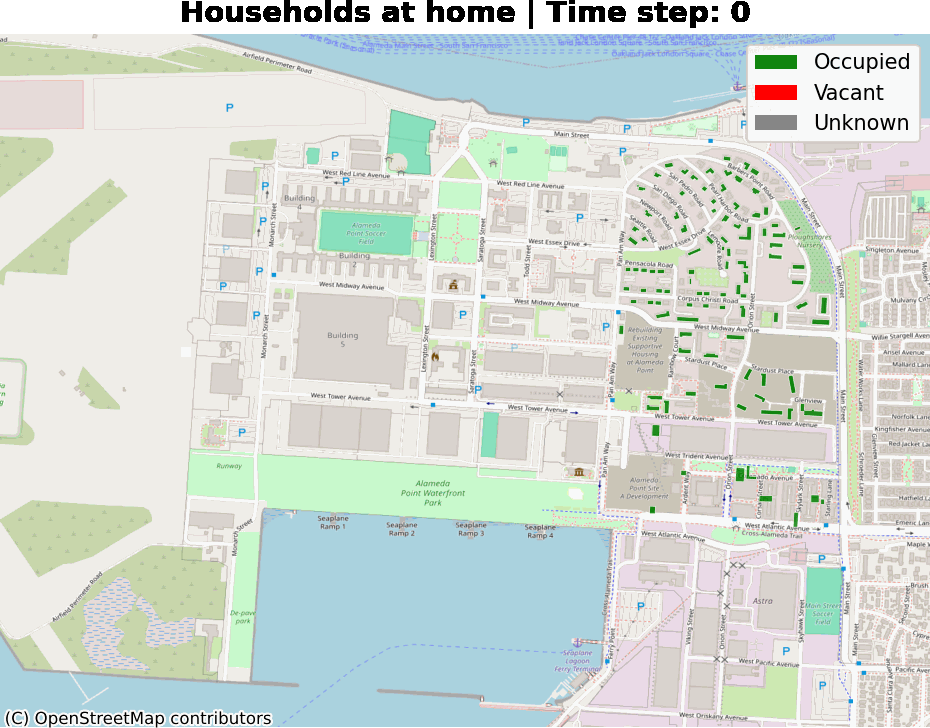Screen dimensions: 930x728
Task: Click the parking icon above the Runway label
Action: [x=242, y=432]
